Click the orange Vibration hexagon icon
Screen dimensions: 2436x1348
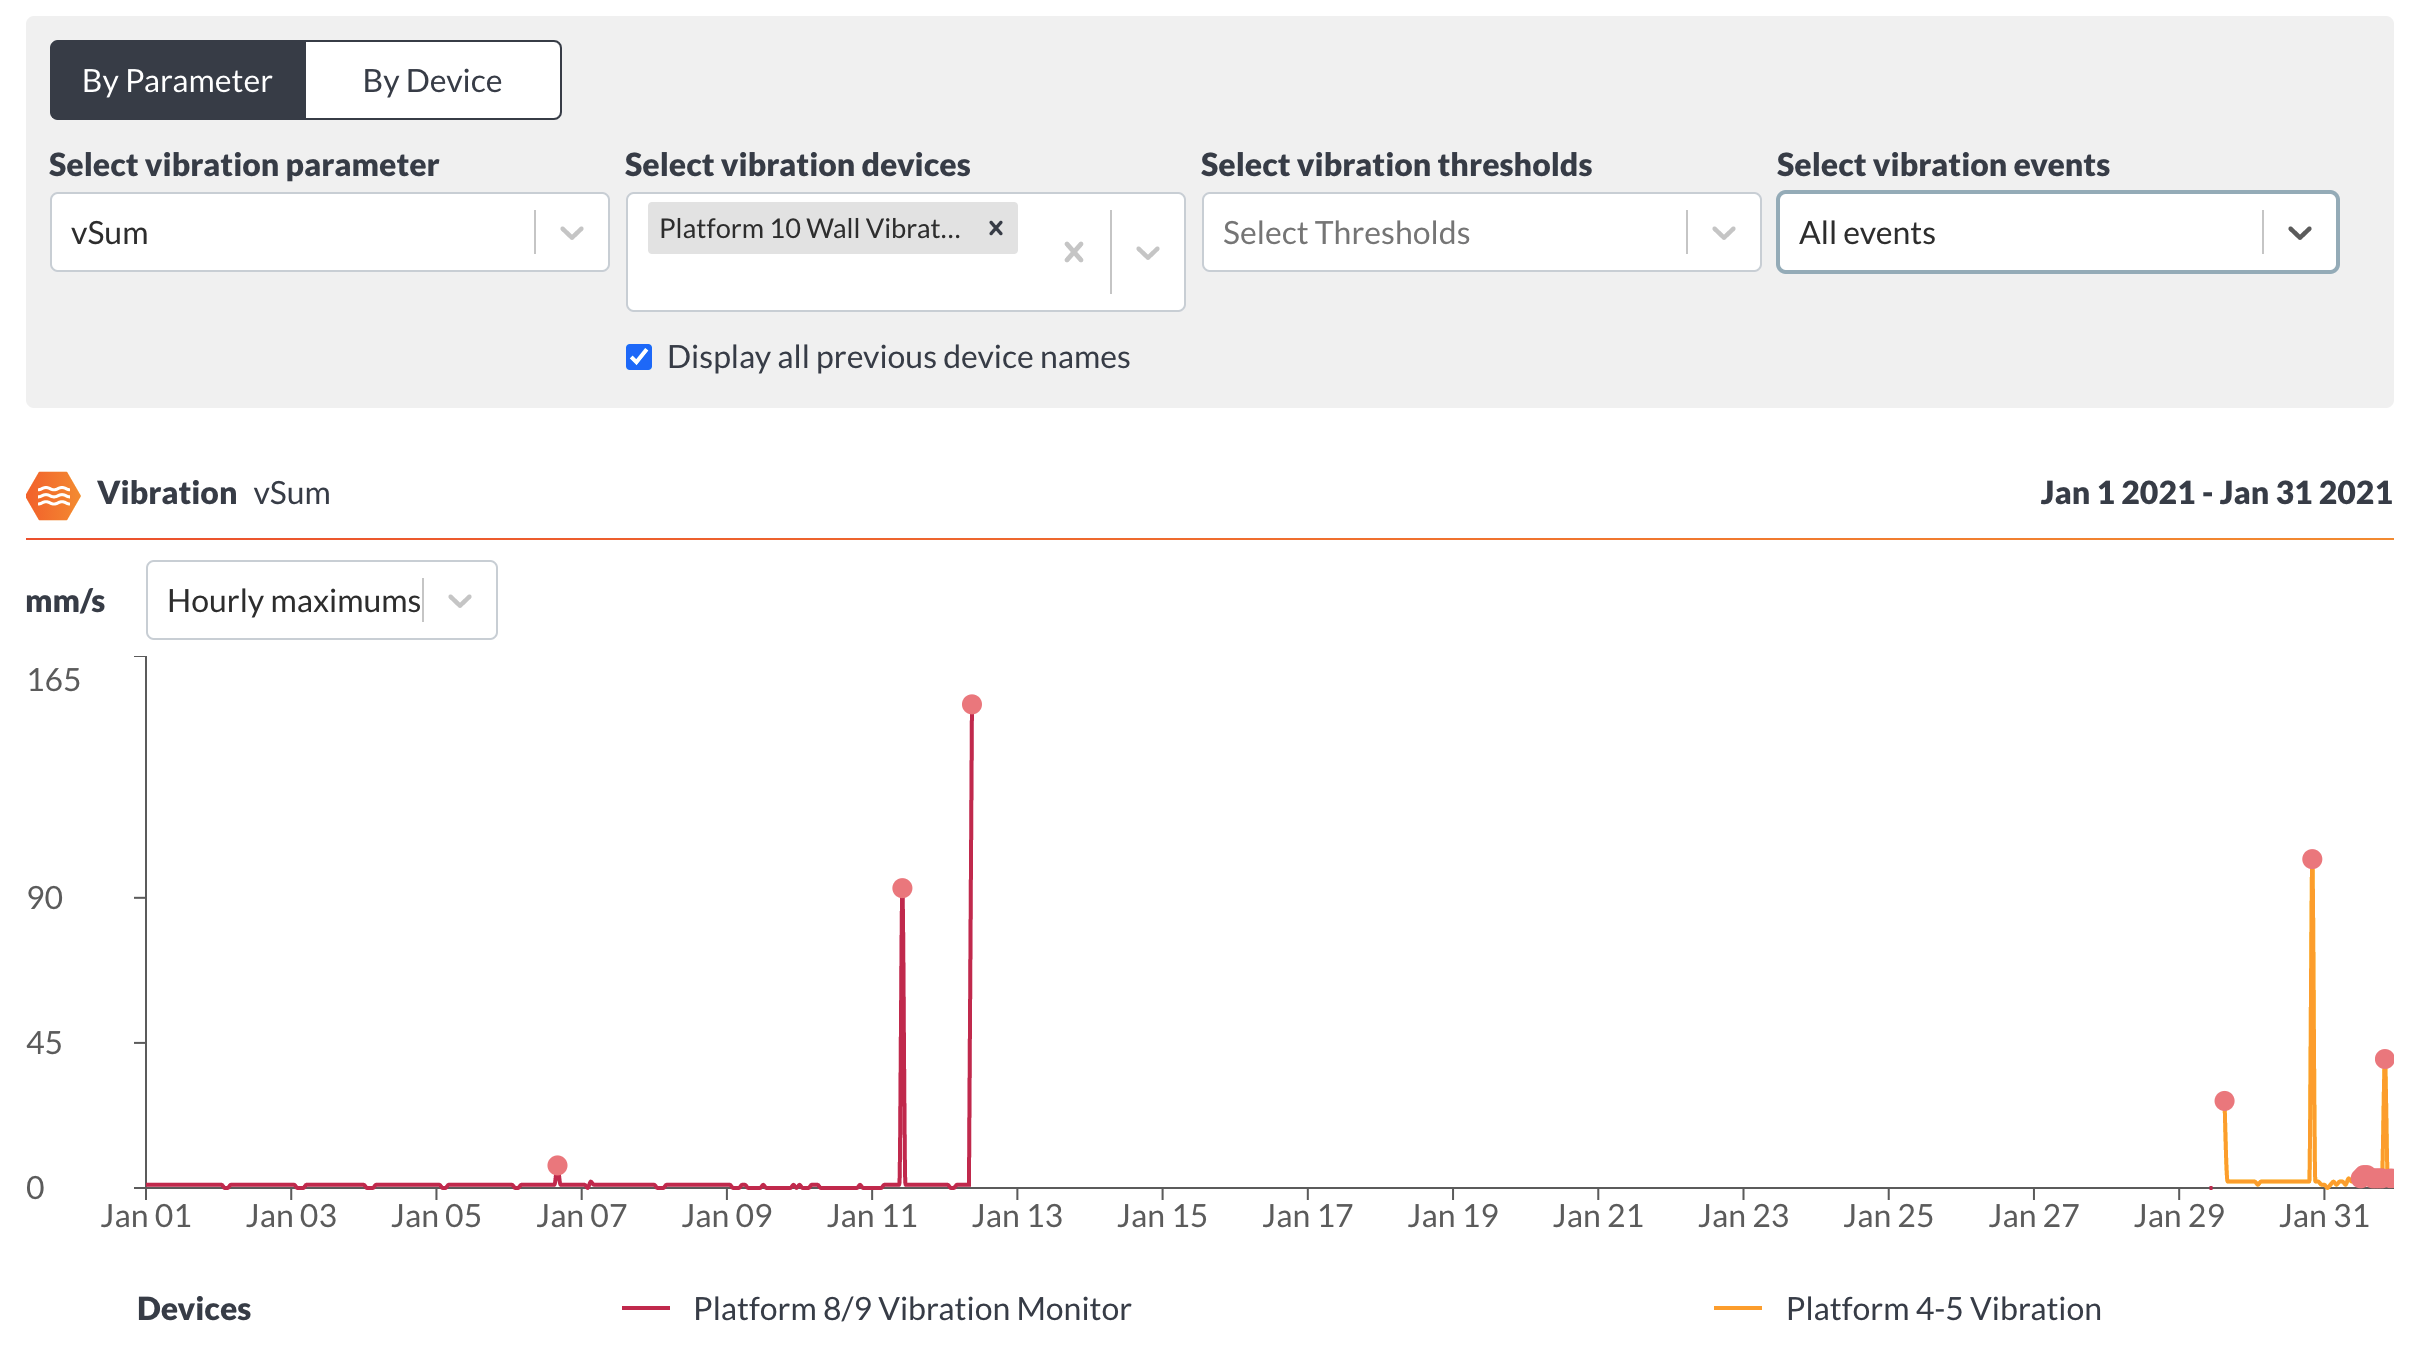coord(53,495)
